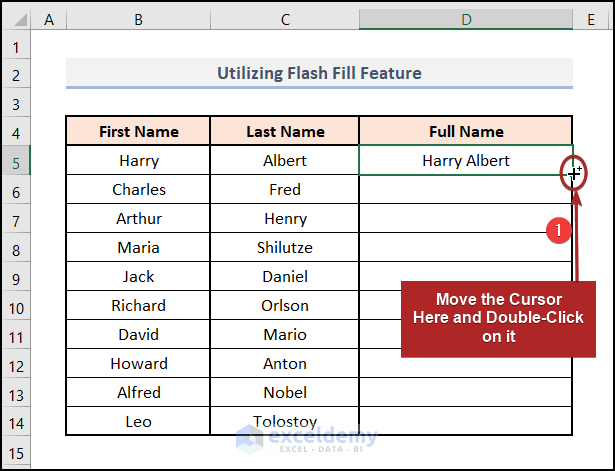This screenshot has height=471, width=615.
Task: Select column A header
Action: pyautogui.click(x=49, y=19)
